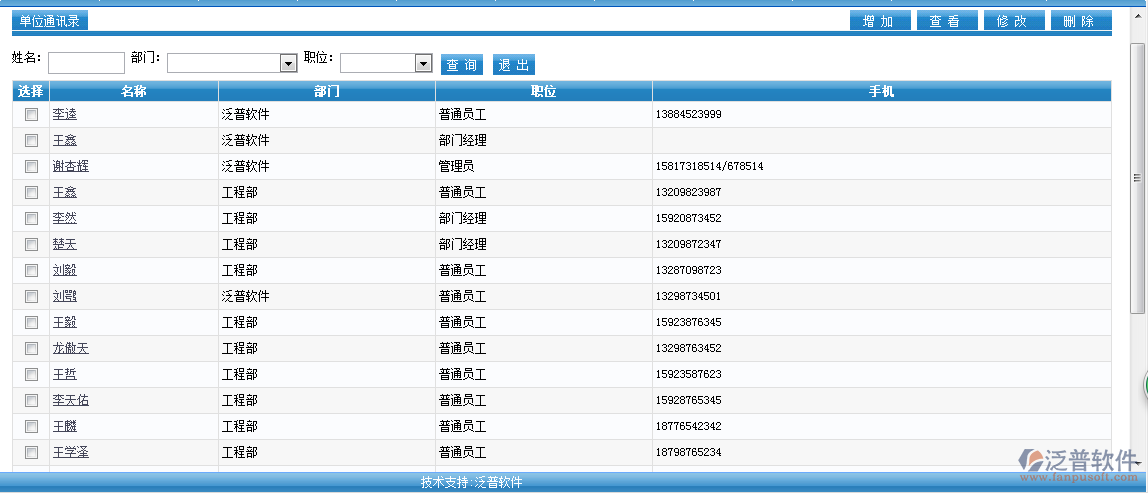The width and height of the screenshot is (1148, 493).
Task: Click the 手机 column header
Action: click(881, 91)
